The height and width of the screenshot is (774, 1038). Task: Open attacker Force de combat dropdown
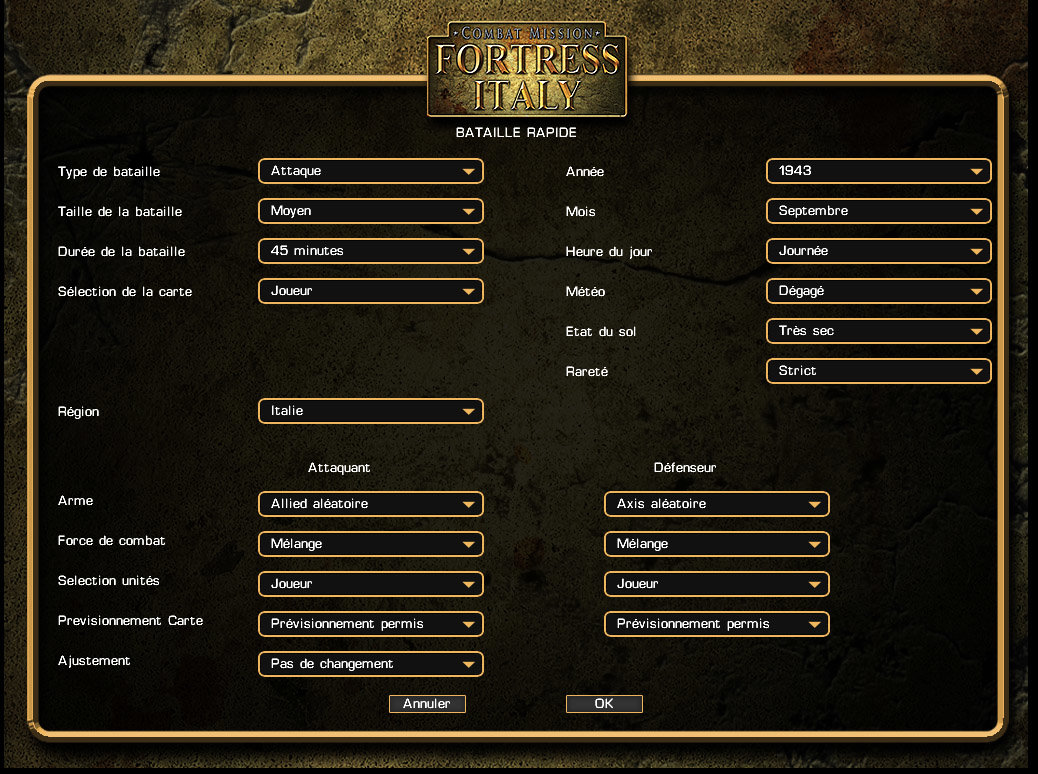371,544
